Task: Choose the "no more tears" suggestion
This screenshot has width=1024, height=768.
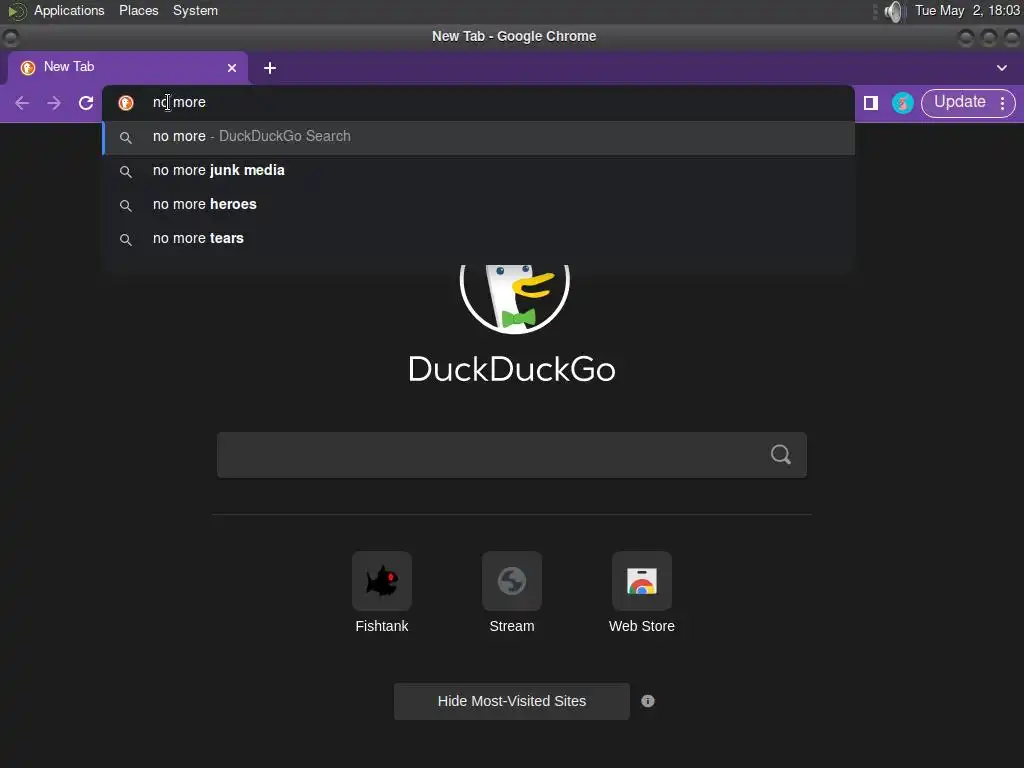Action: pyautogui.click(x=479, y=239)
